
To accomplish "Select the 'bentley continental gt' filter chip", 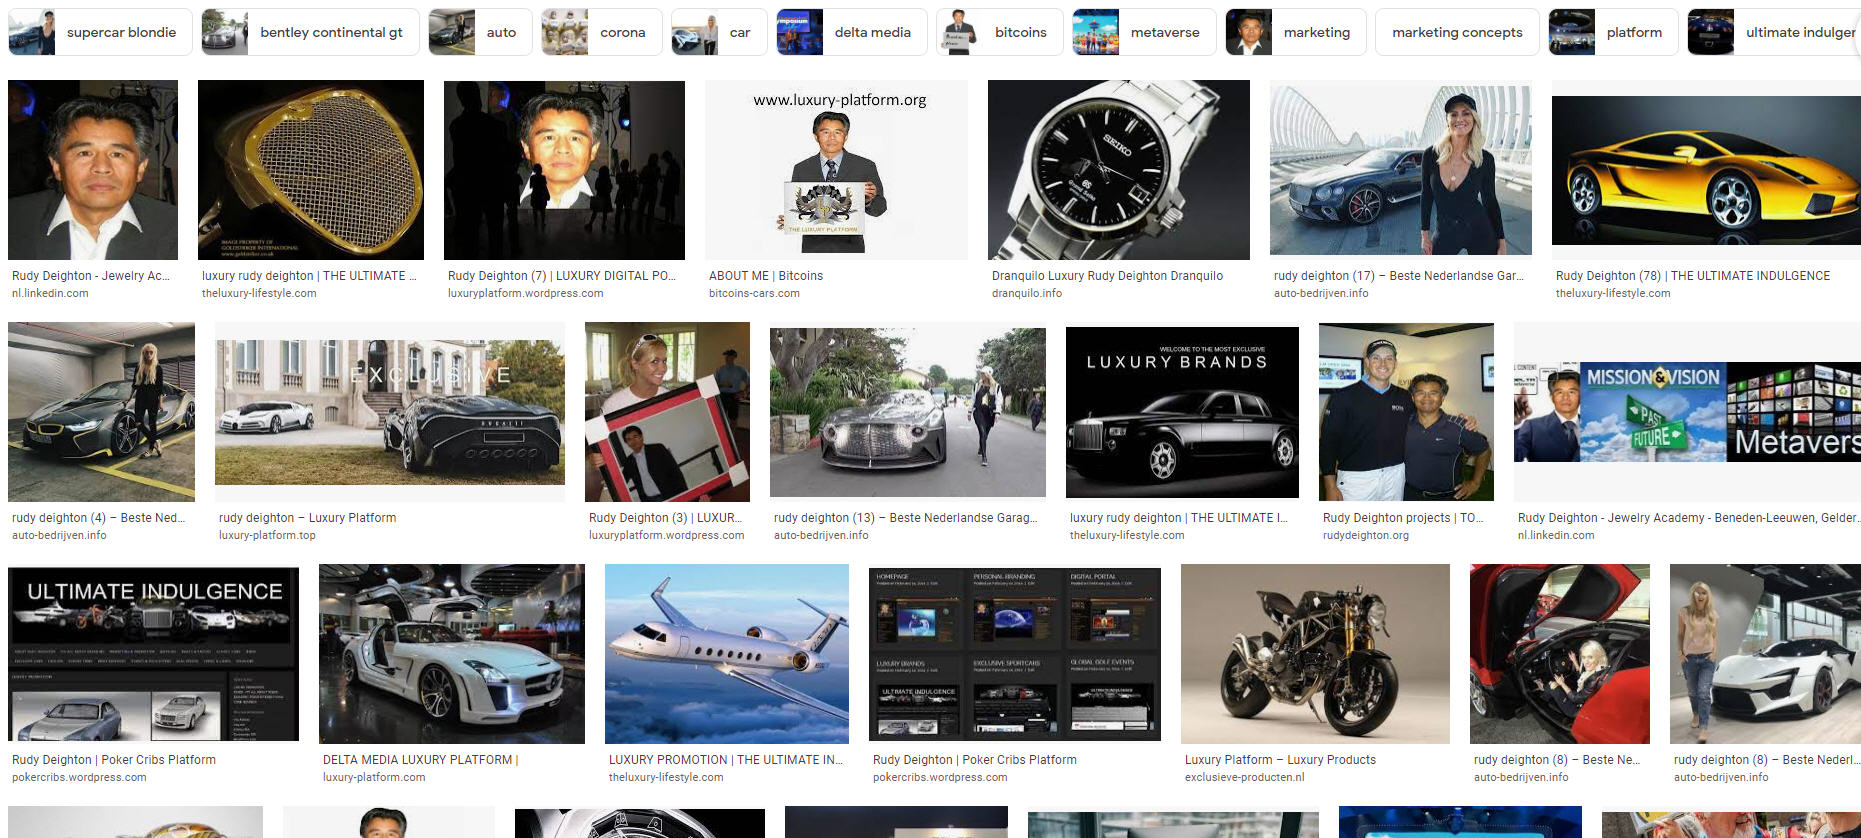I will click(310, 32).
